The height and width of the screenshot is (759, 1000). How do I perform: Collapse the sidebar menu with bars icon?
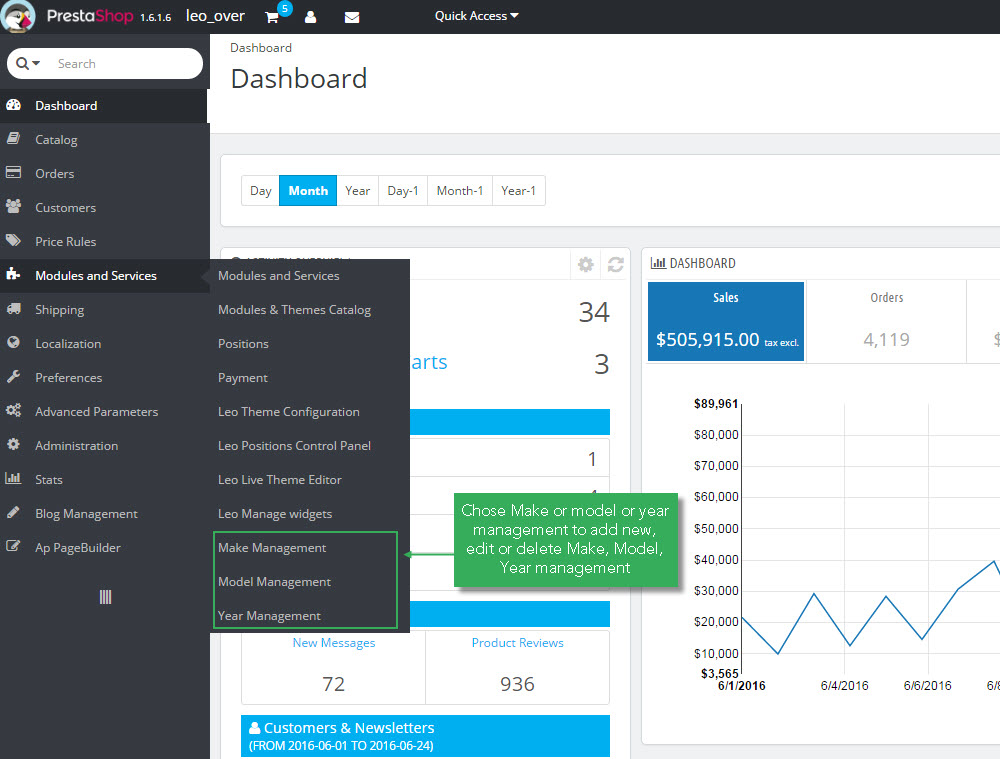pyautogui.click(x=105, y=597)
